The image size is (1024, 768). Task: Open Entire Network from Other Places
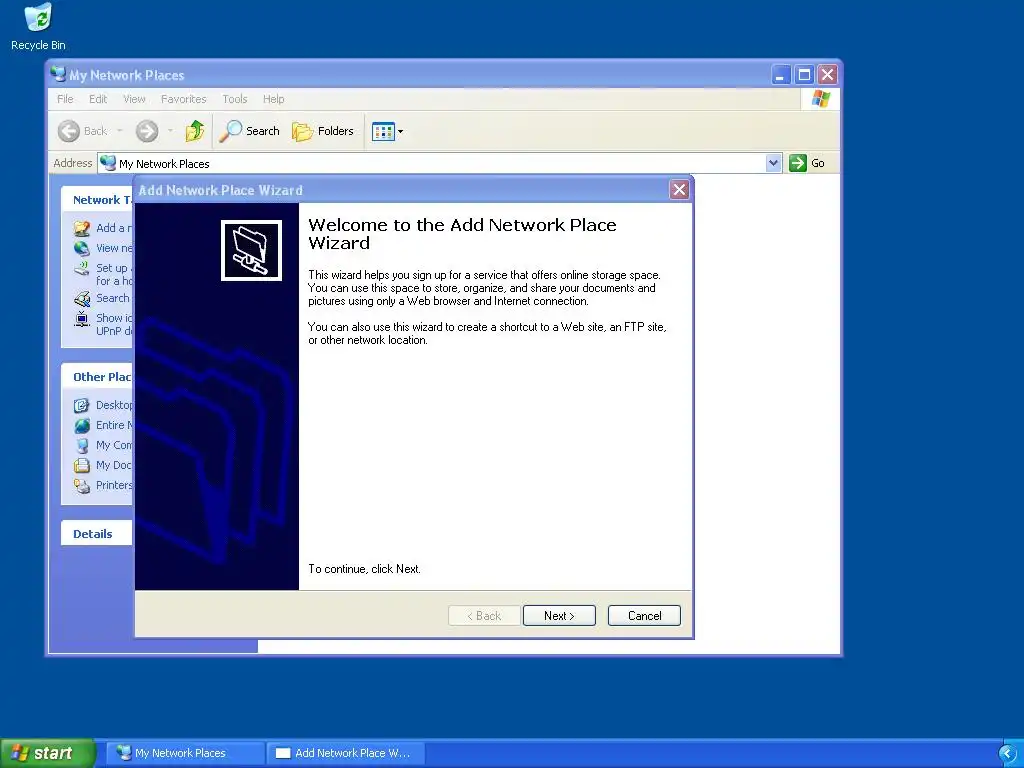(x=103, y=425)
